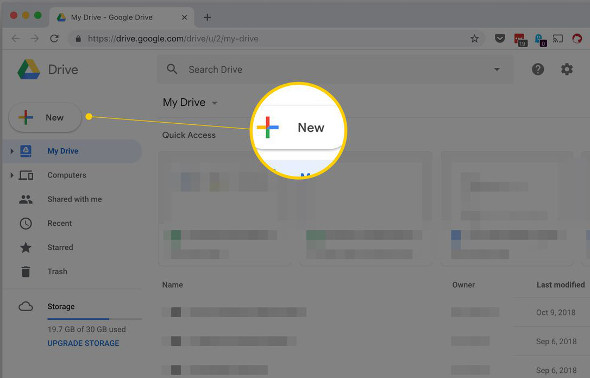Open a new browser tab with plus
The image size is (590, 378).
point(207,17)
